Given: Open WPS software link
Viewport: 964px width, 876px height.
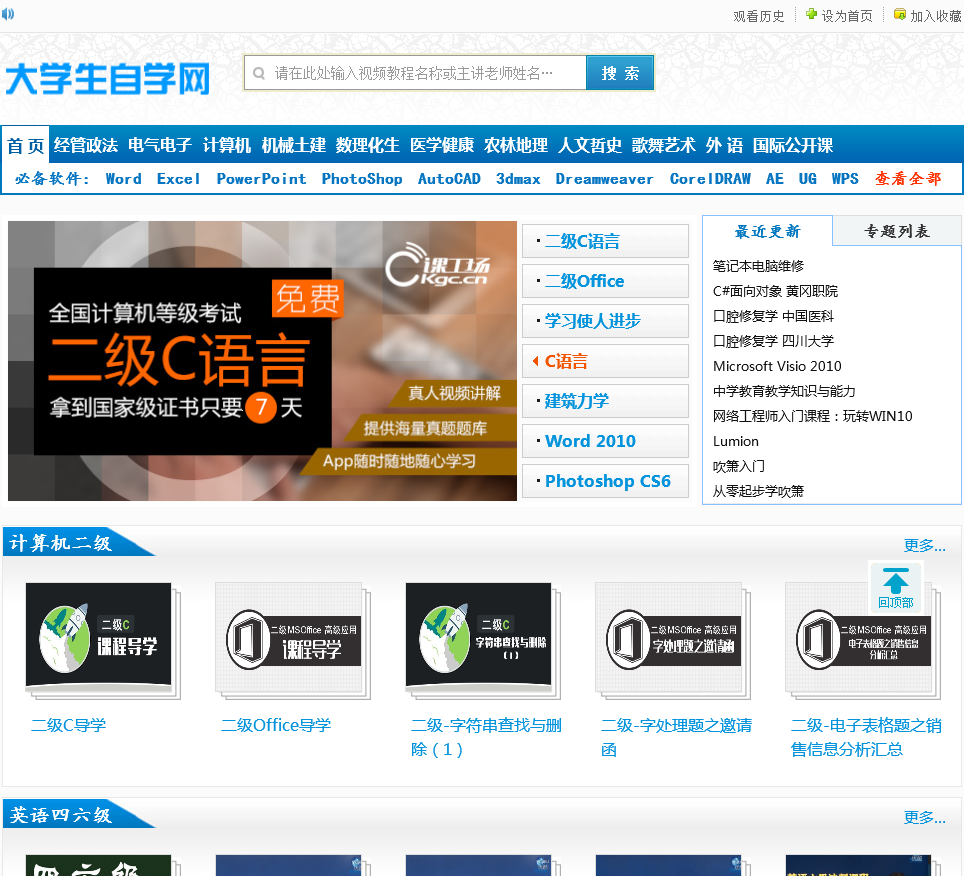Looking at the screenshot, I should [845, 179].
